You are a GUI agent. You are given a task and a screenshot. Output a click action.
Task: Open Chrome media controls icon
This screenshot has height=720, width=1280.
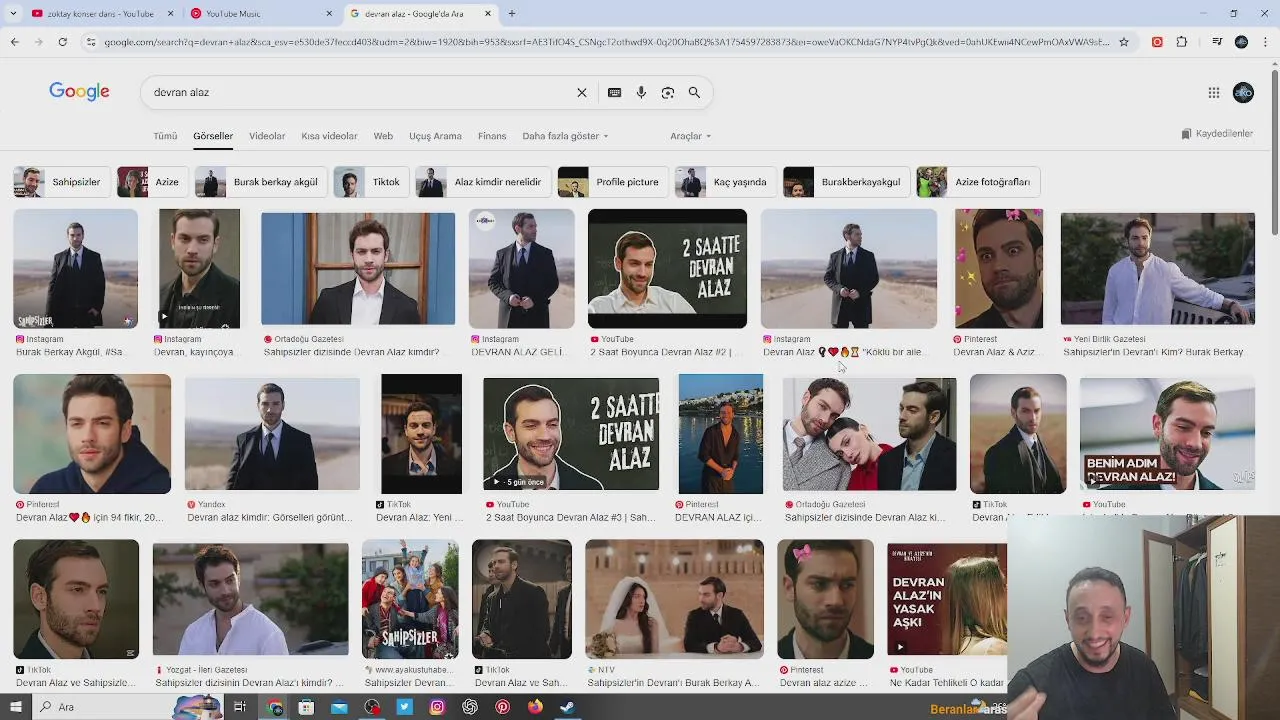click(1217, 42)
